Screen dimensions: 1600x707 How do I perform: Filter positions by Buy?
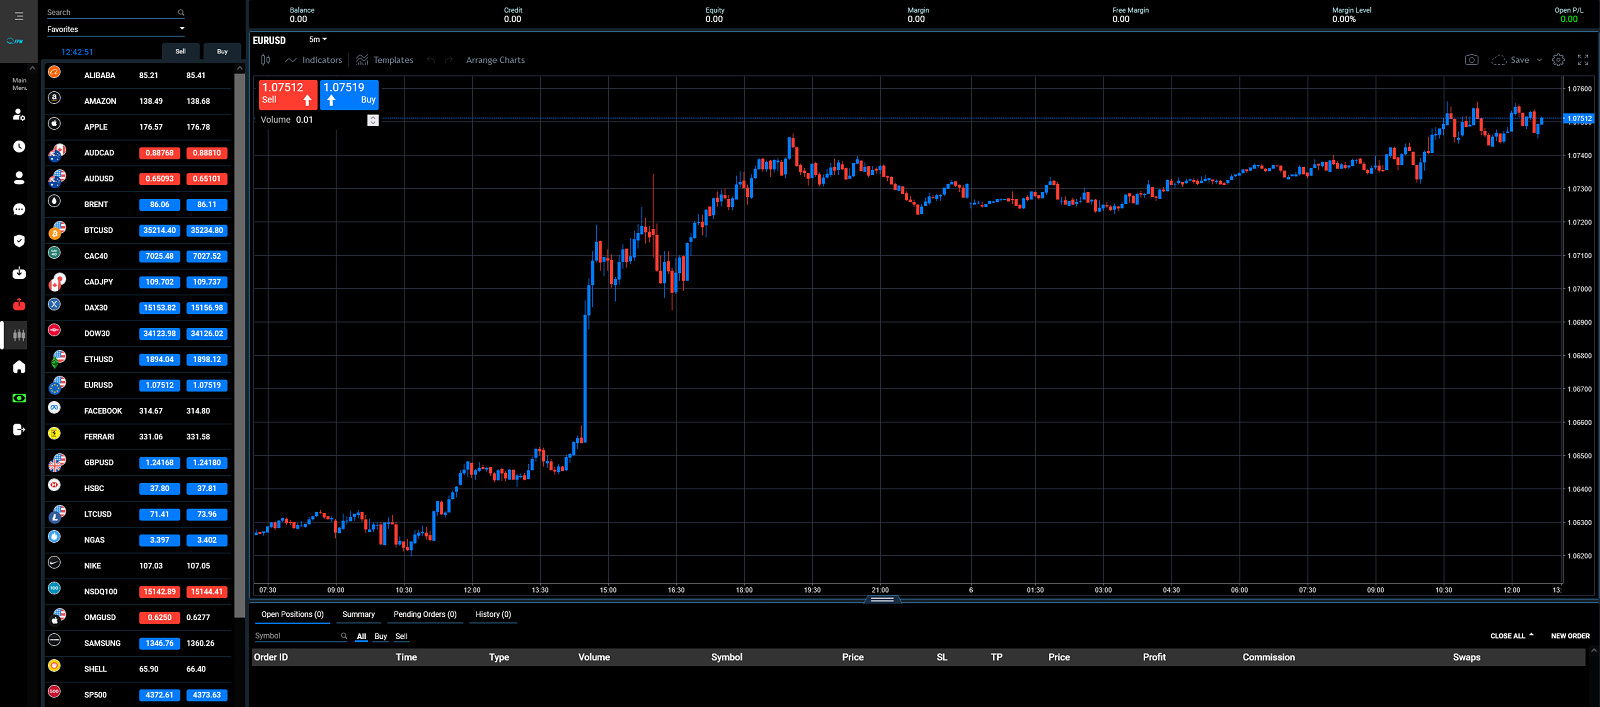coord(381,636)
